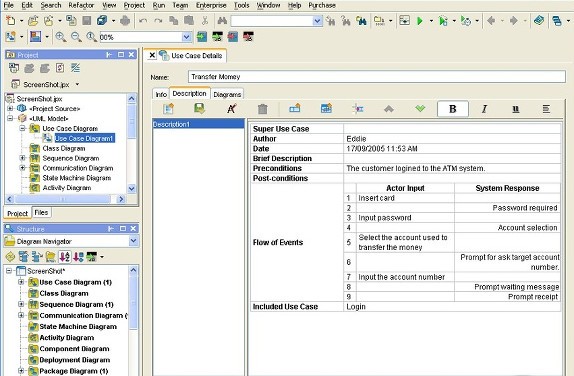
Task: Expand Package Diagram (1) in Structure panel
Action: click(21, 371)
